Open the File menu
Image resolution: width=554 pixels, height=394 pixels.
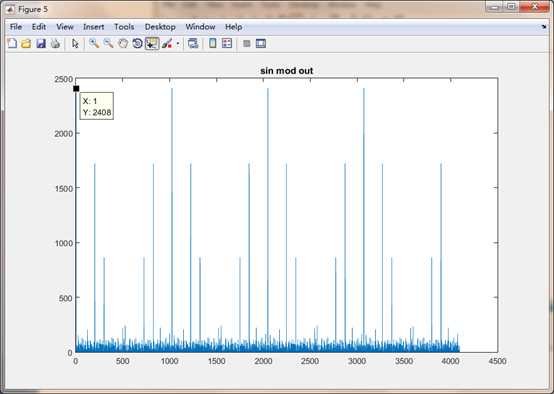[x=16, y=27]
